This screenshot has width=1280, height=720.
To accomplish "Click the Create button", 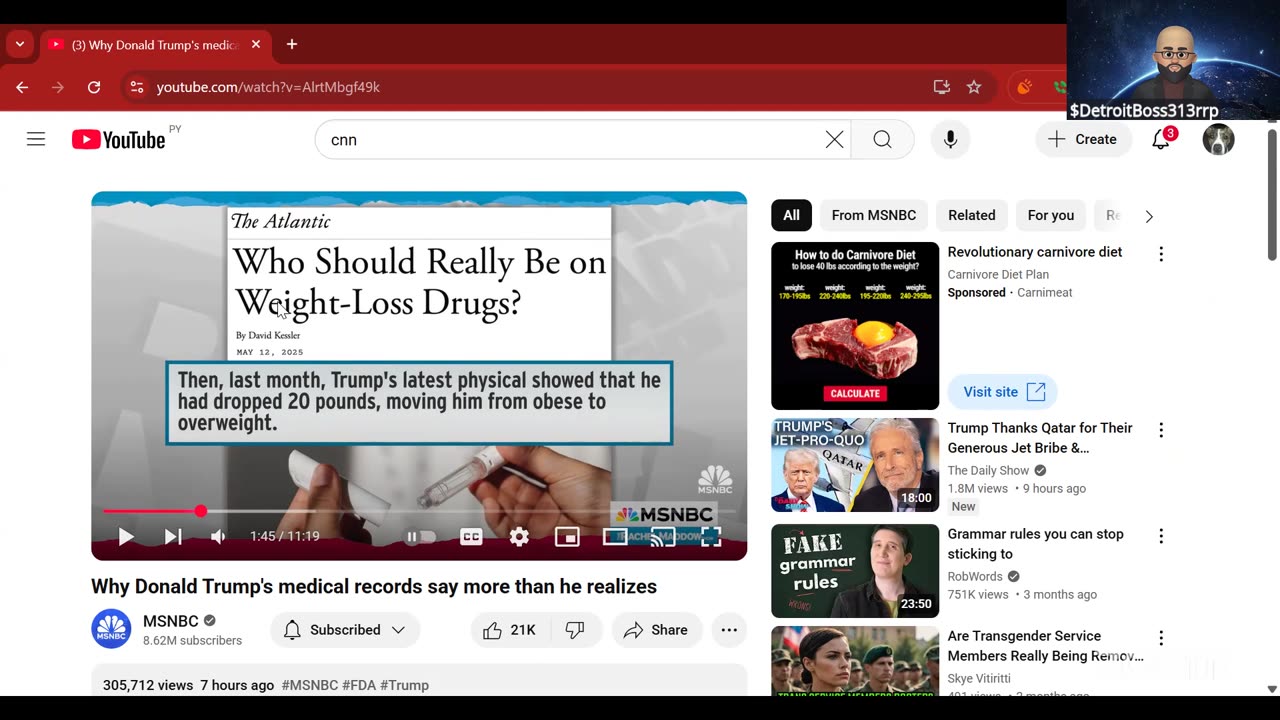I will click(1083, 140).
